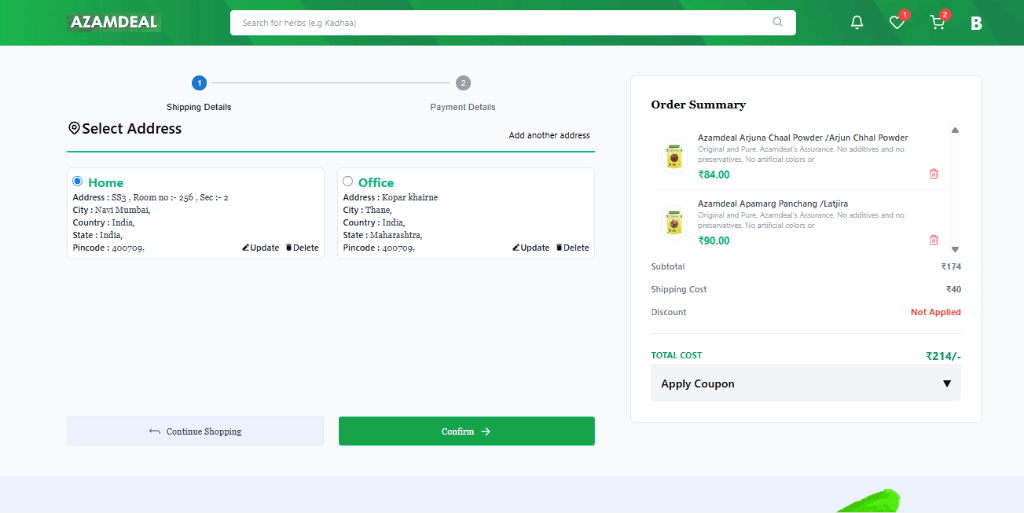Update the Home address
Screen dimensions: 1024x513
[x=261, y=248]
